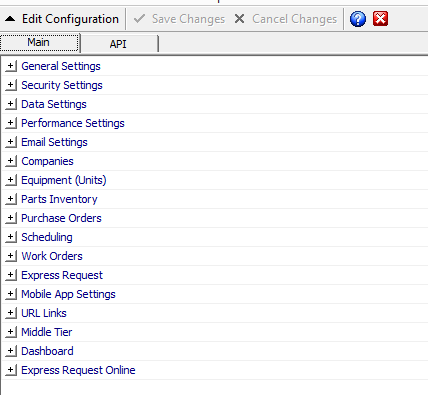Open help with the blue question icon

(358, 19)
